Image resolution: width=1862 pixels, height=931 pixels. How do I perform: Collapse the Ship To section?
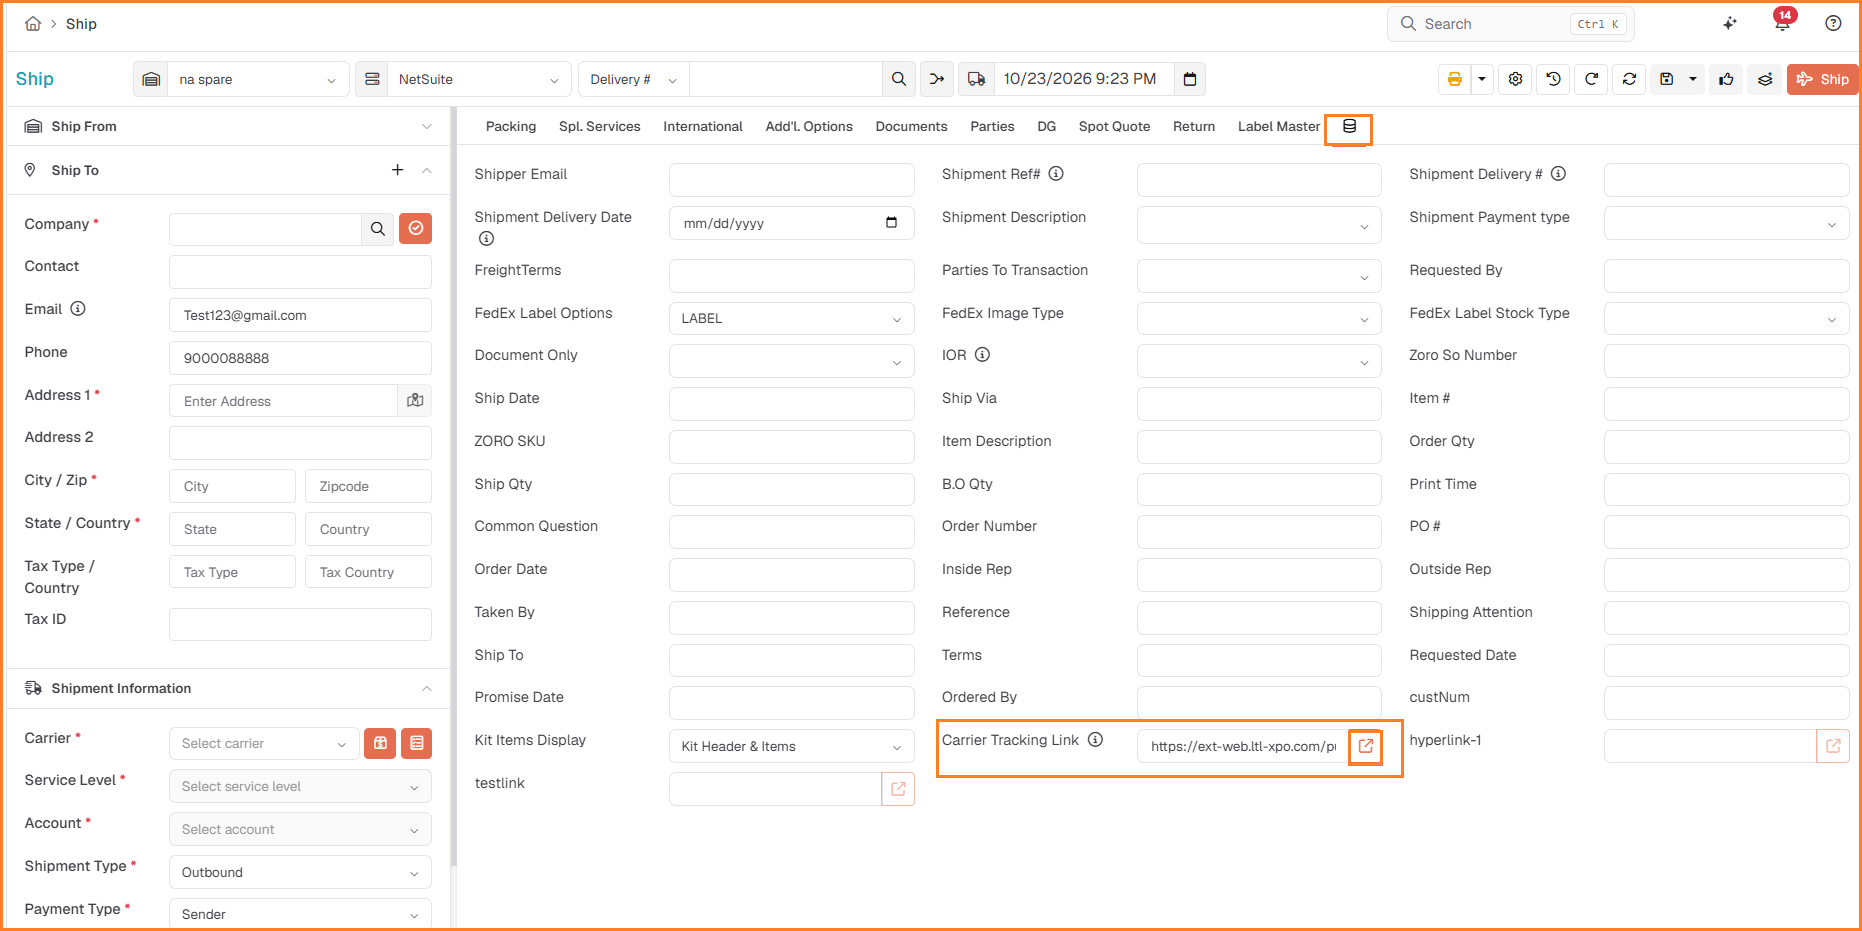coord(427,170)
